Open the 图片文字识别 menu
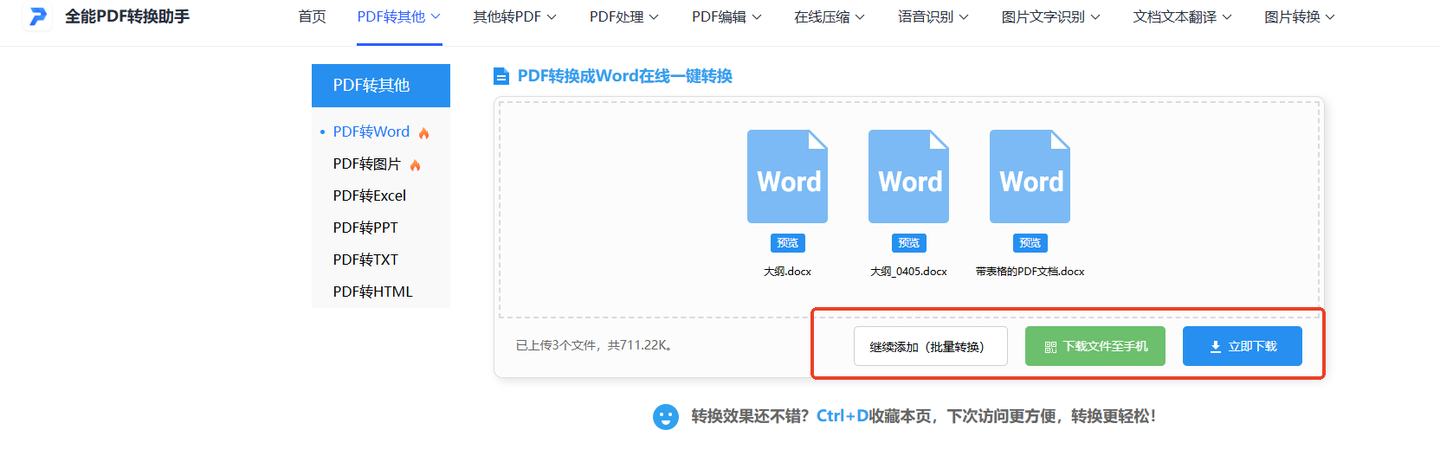Image resolution: width=1440 pixels, height=449 pixels. (1051, 17)
